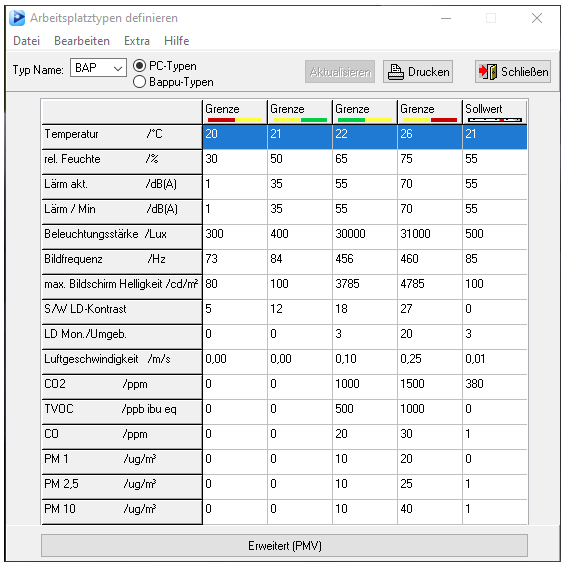Select the PM 1 row label
The height and width of the screenshot is (567, 565).
point(122,461)
